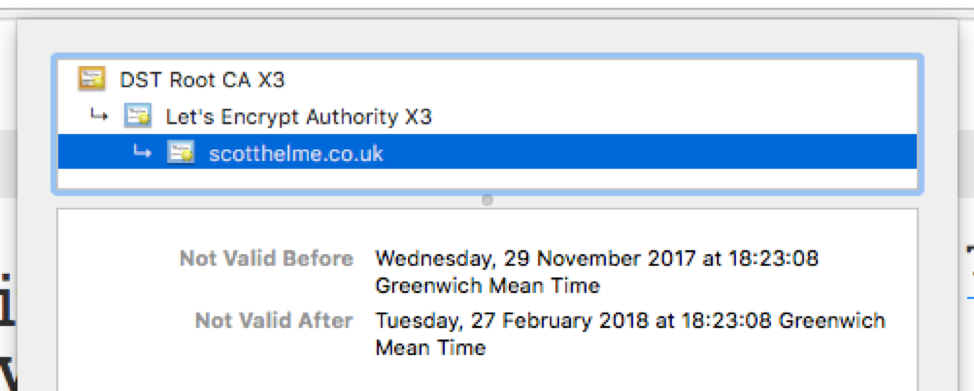Select the DST Root CA X3 label
This screenshot has height=391, width=974.
coord(202,80)
